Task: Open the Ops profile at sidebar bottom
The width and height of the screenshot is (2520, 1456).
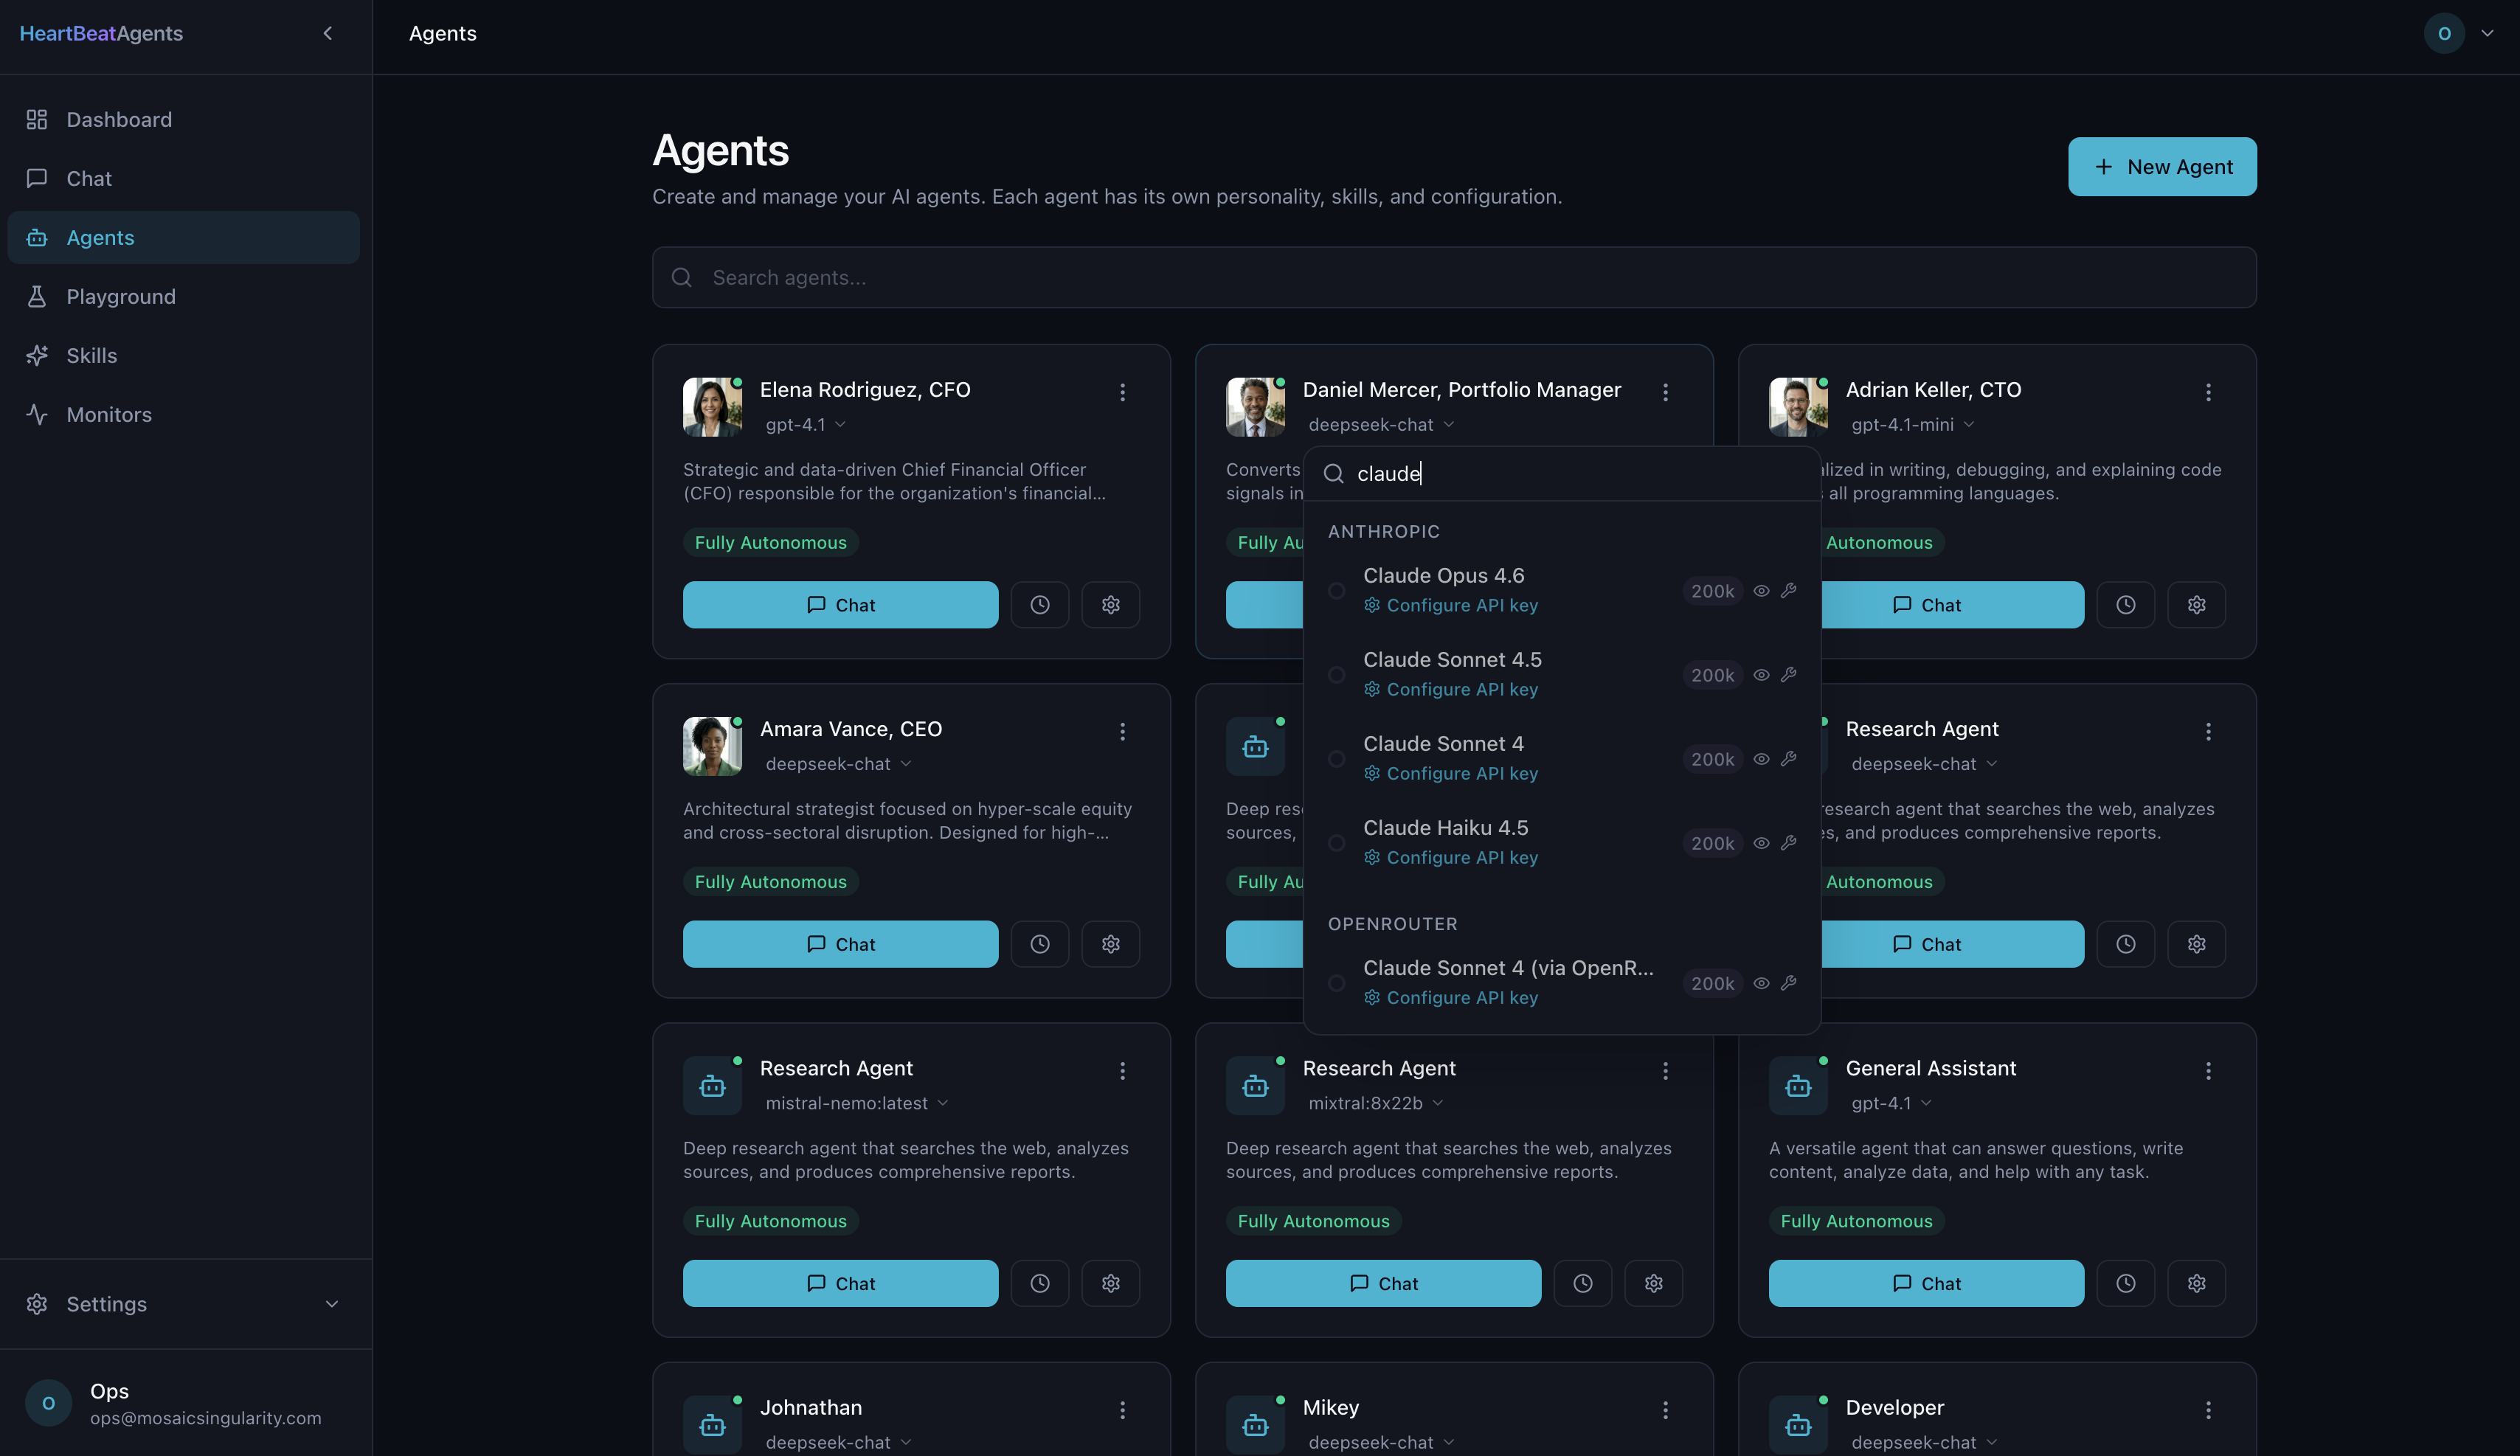Action: (x=186, y=1403)
